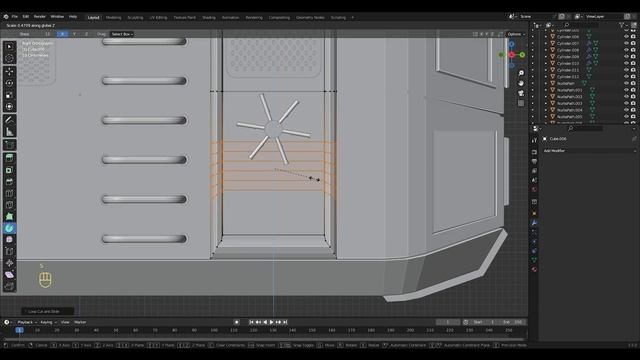Select the Shear tool
The height and width of the screenshot is (360, 640).
coord(9,275)
